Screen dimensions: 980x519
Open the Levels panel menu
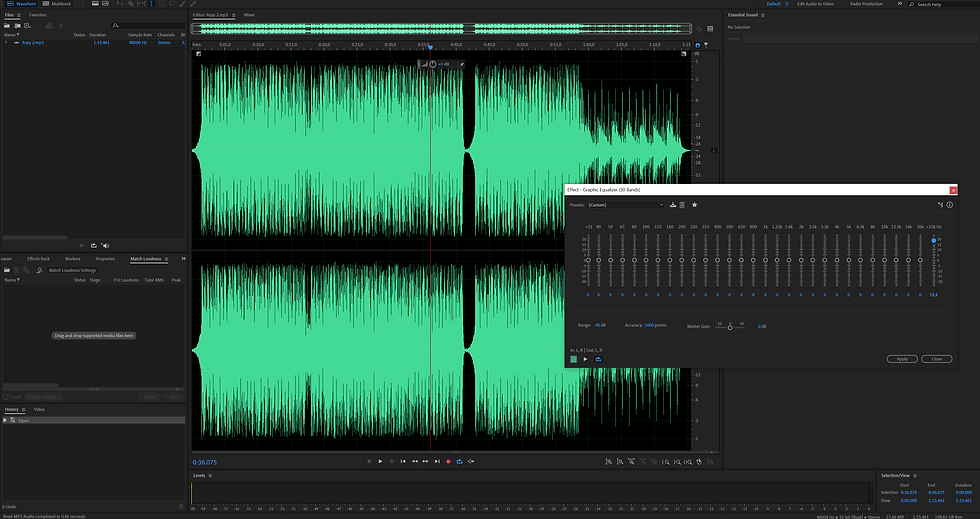(x=210, y=476)
